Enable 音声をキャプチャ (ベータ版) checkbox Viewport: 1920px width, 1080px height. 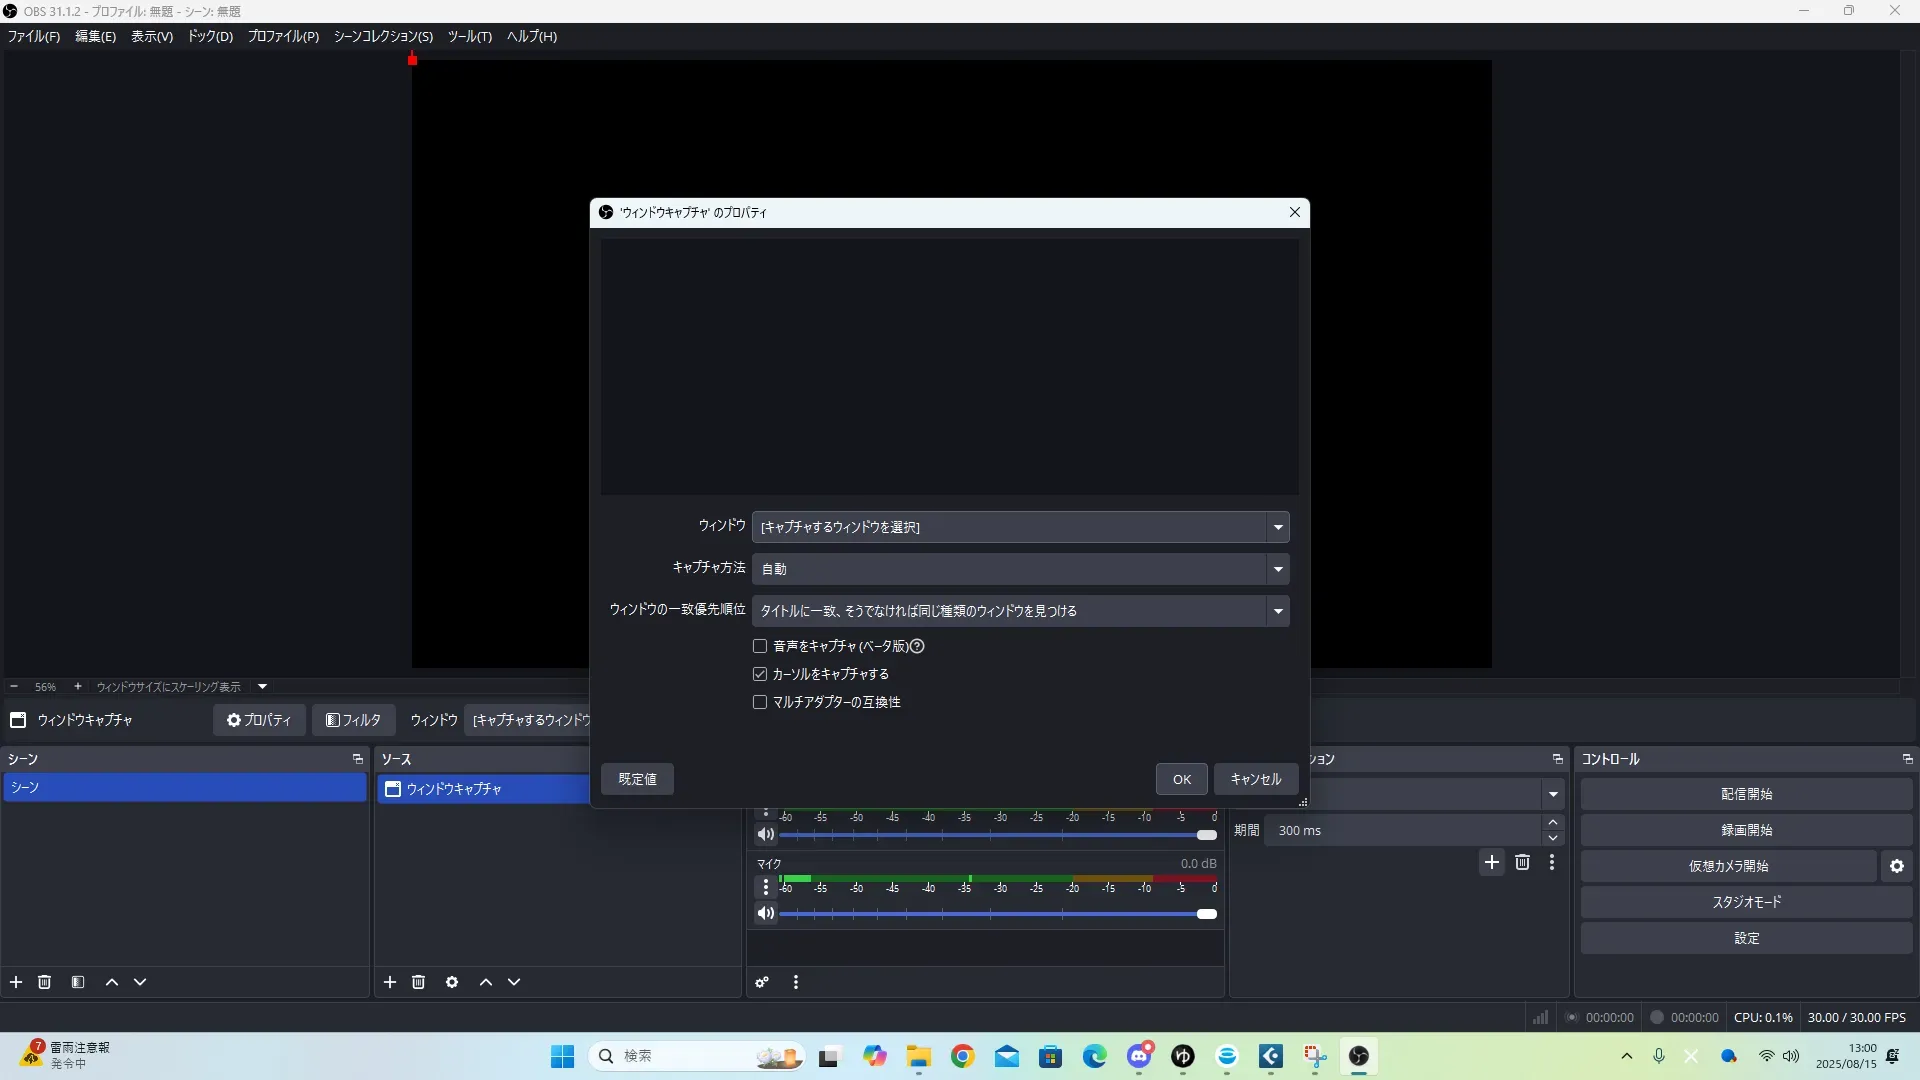tap(760, 646)
